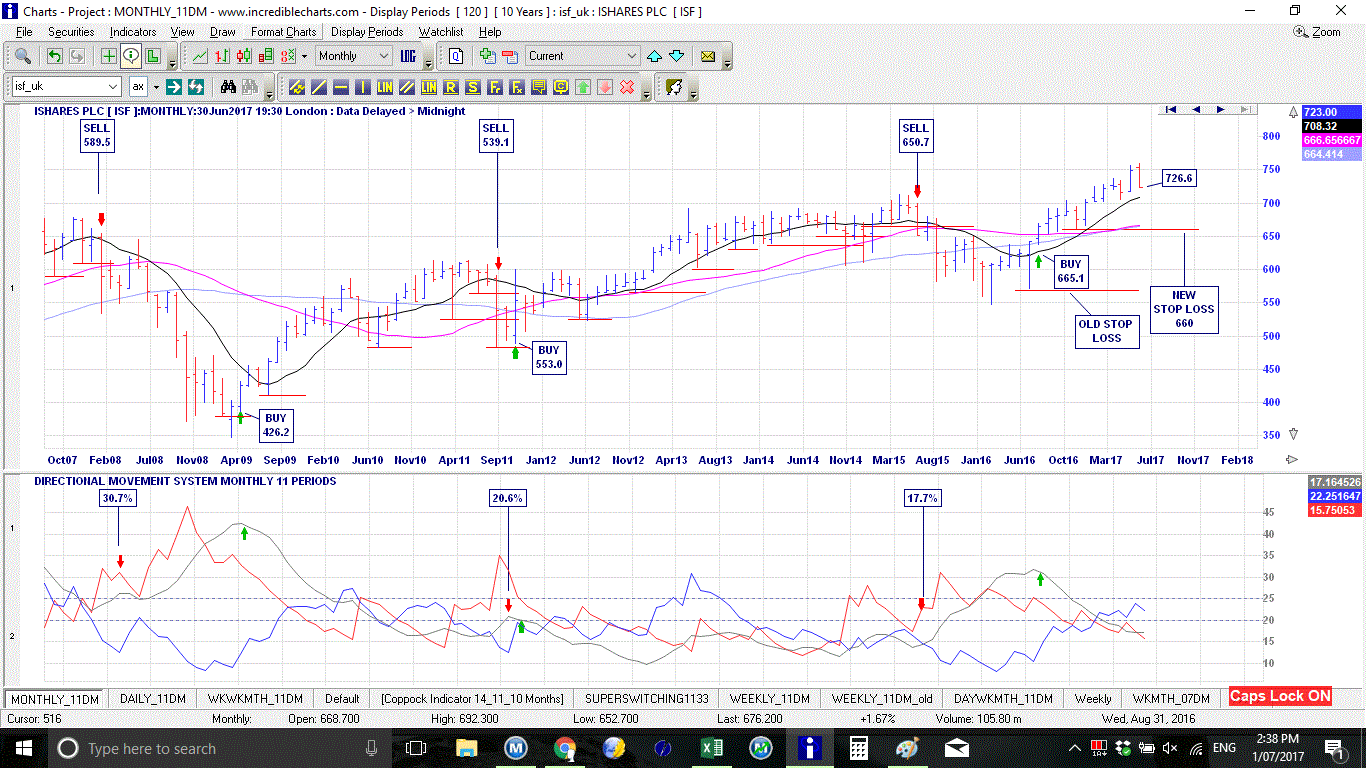Image resolution: width=1366 pixels, height=768 pixels.
Task: Click the green undo arrow icon
Action: click(54, 56)
